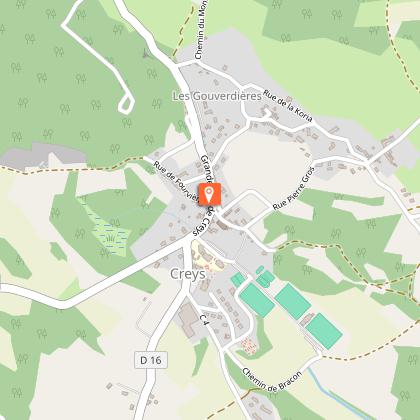The width and height of the screenshot is (420, 420).
Task: Click the Chemin du Mont label
Action: point(201,30)
